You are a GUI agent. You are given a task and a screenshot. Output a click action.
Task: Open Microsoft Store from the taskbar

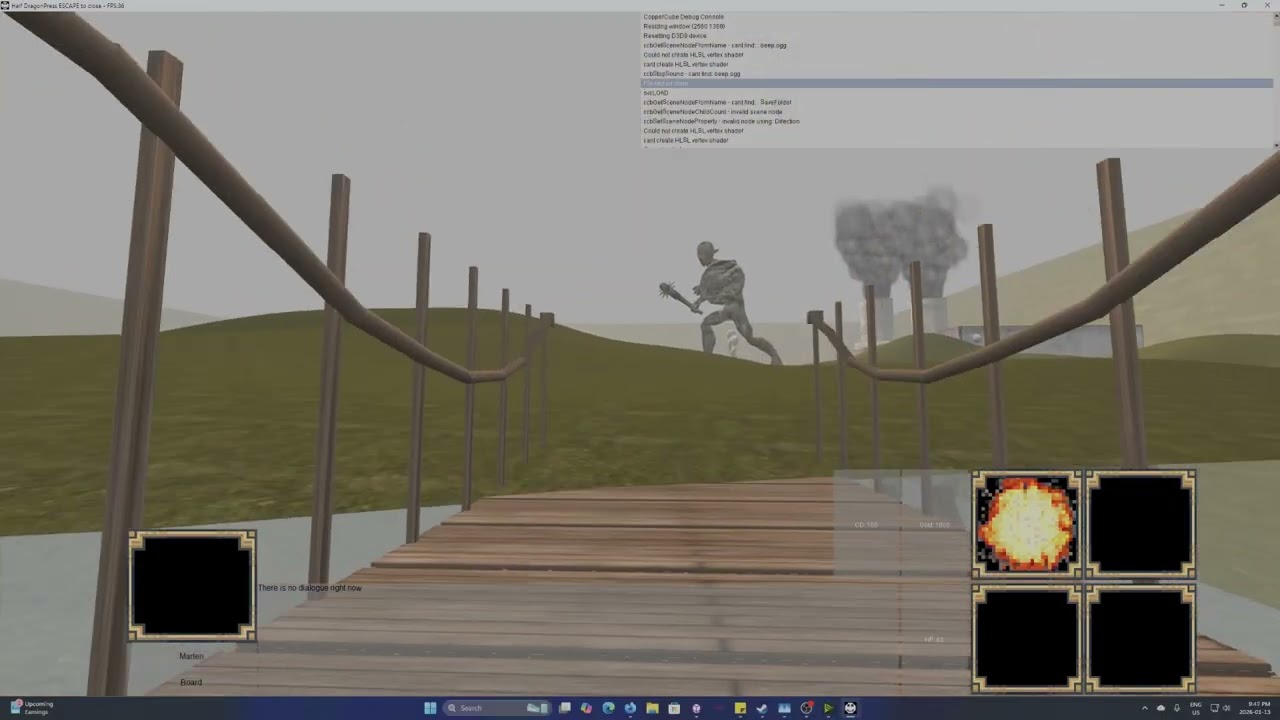(x=674, y=708)
